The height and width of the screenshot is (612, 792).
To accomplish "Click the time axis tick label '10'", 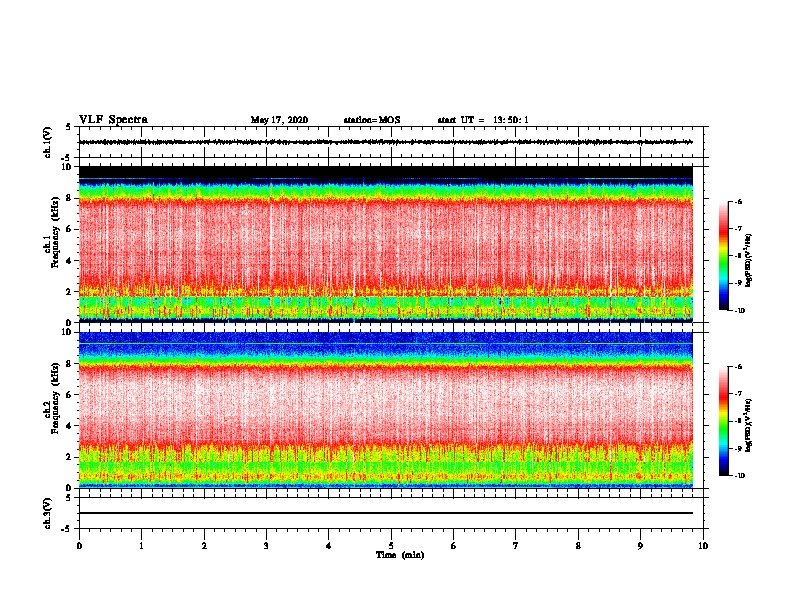I will coord(703,546).
